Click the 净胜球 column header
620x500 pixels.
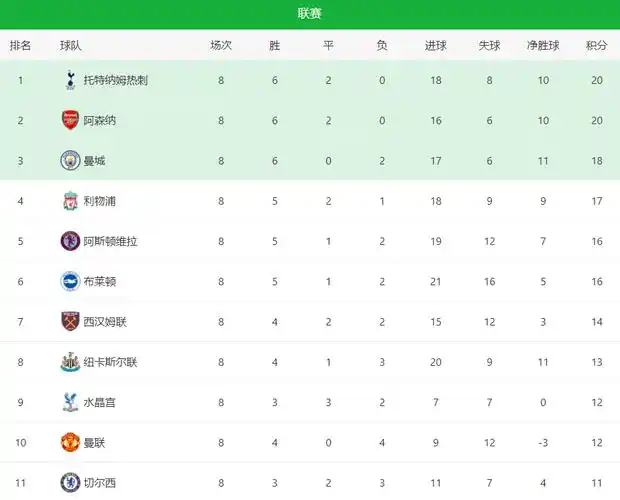click(543, 45)
